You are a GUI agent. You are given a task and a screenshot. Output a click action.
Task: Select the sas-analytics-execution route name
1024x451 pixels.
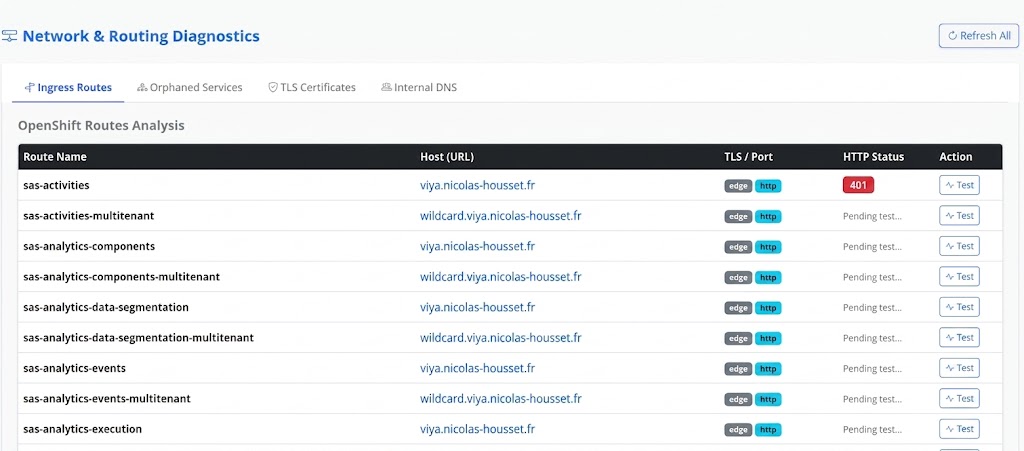coord(82,429)
